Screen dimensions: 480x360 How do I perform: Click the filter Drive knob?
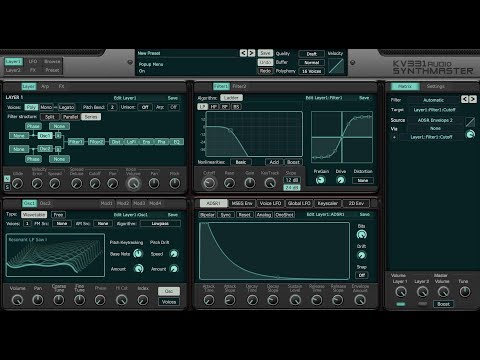pyautogui.click(x=341, y=180)
